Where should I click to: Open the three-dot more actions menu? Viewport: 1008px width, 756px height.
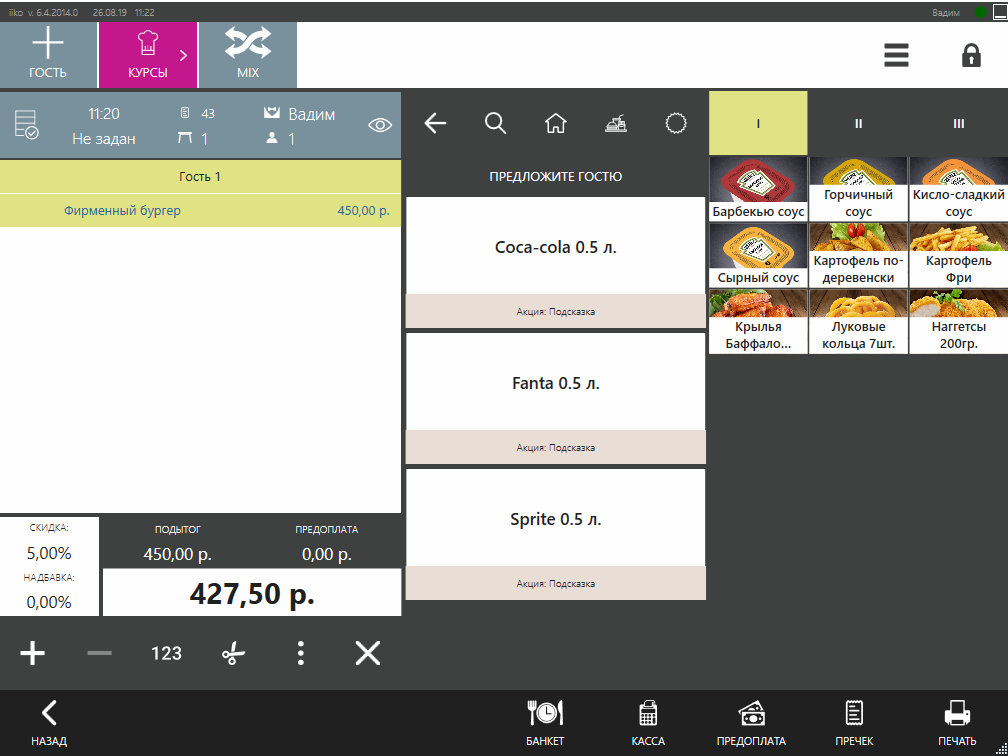[300, 654]
